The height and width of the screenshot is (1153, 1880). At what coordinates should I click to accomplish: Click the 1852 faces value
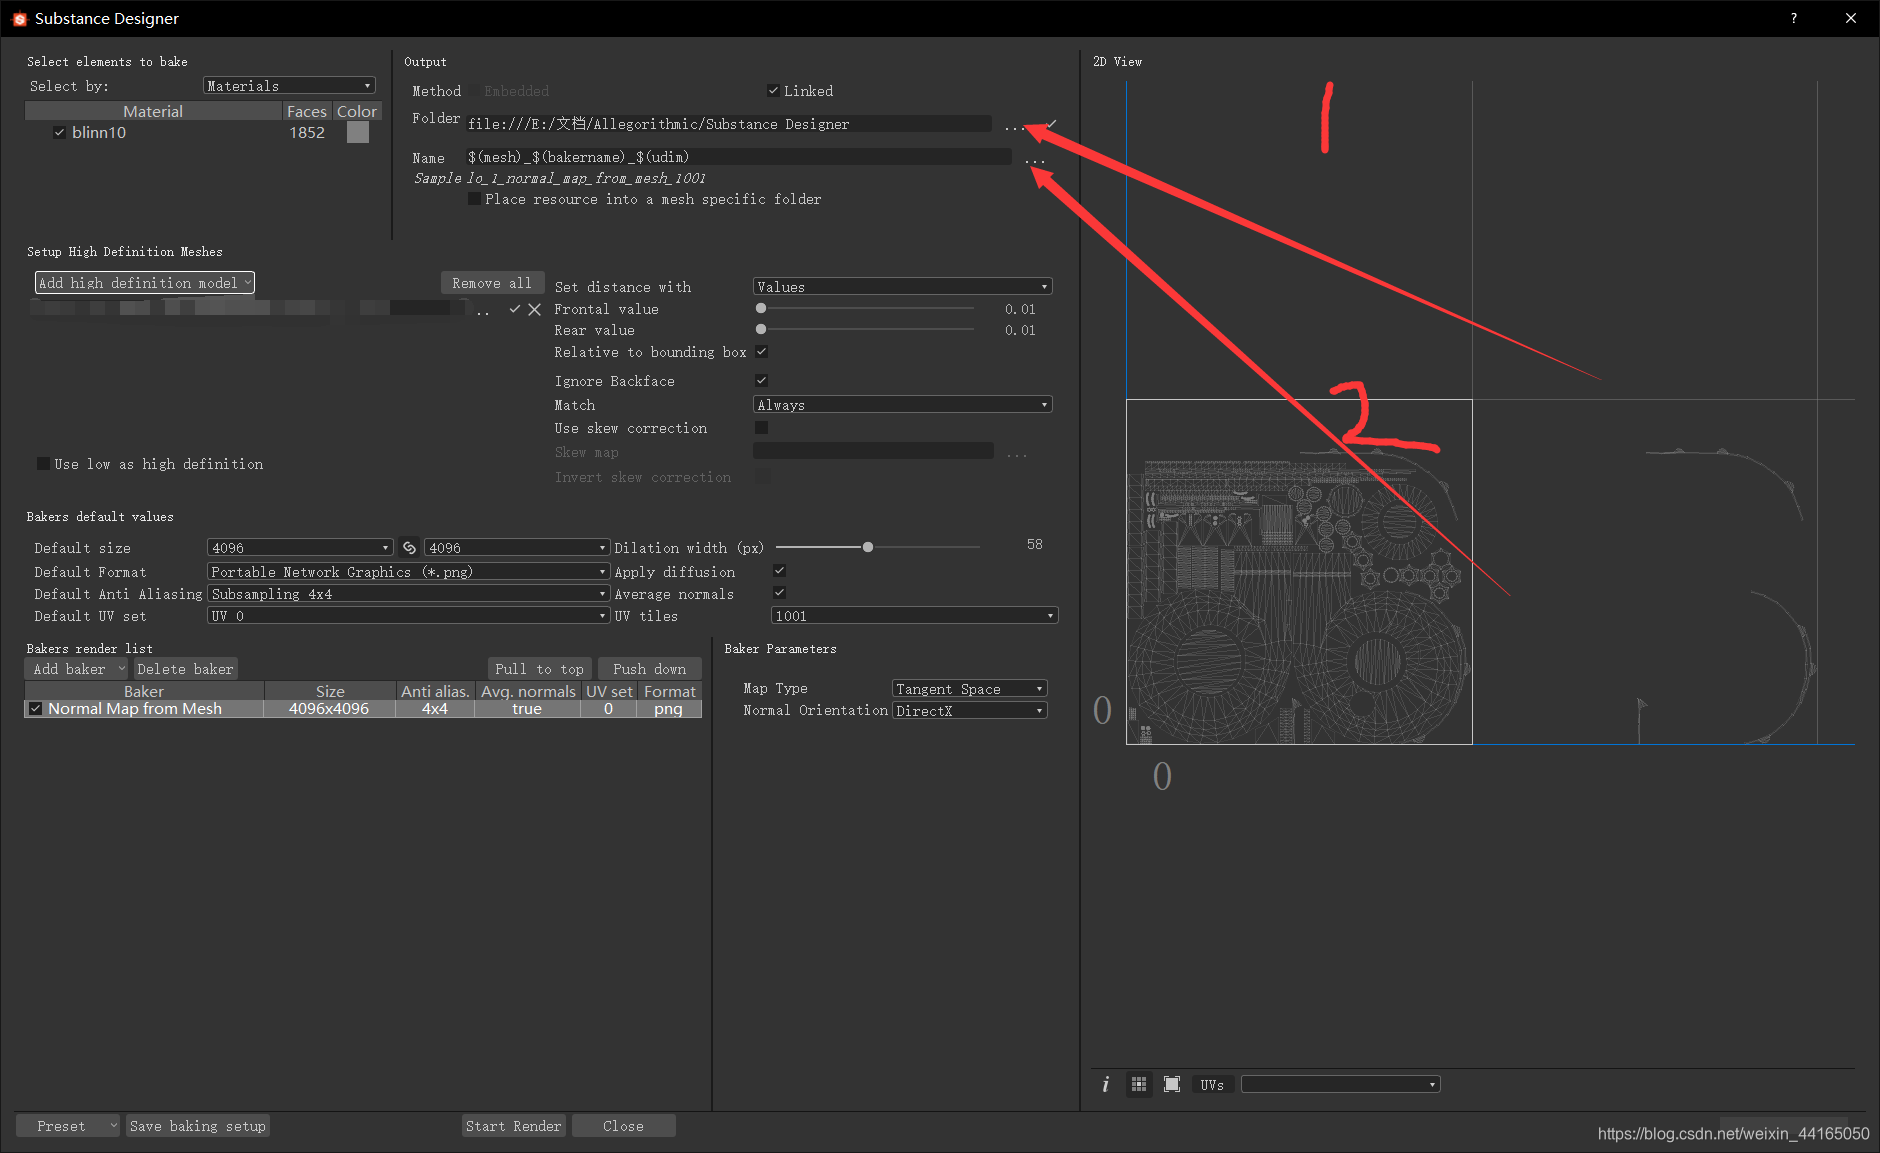(x=307, y=133)
